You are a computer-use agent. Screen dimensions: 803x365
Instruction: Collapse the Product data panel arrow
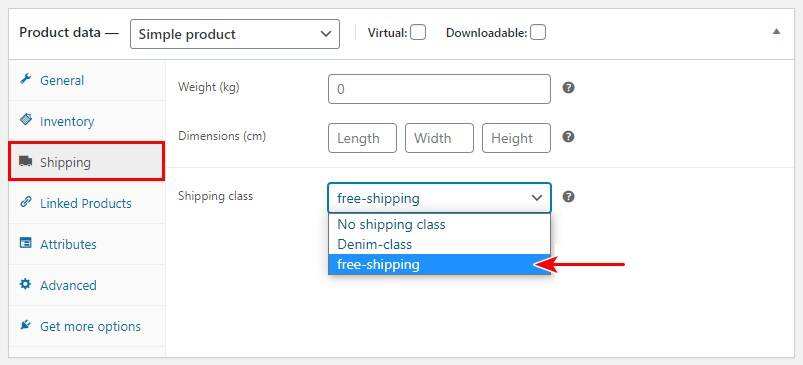(x=776, y=32)
